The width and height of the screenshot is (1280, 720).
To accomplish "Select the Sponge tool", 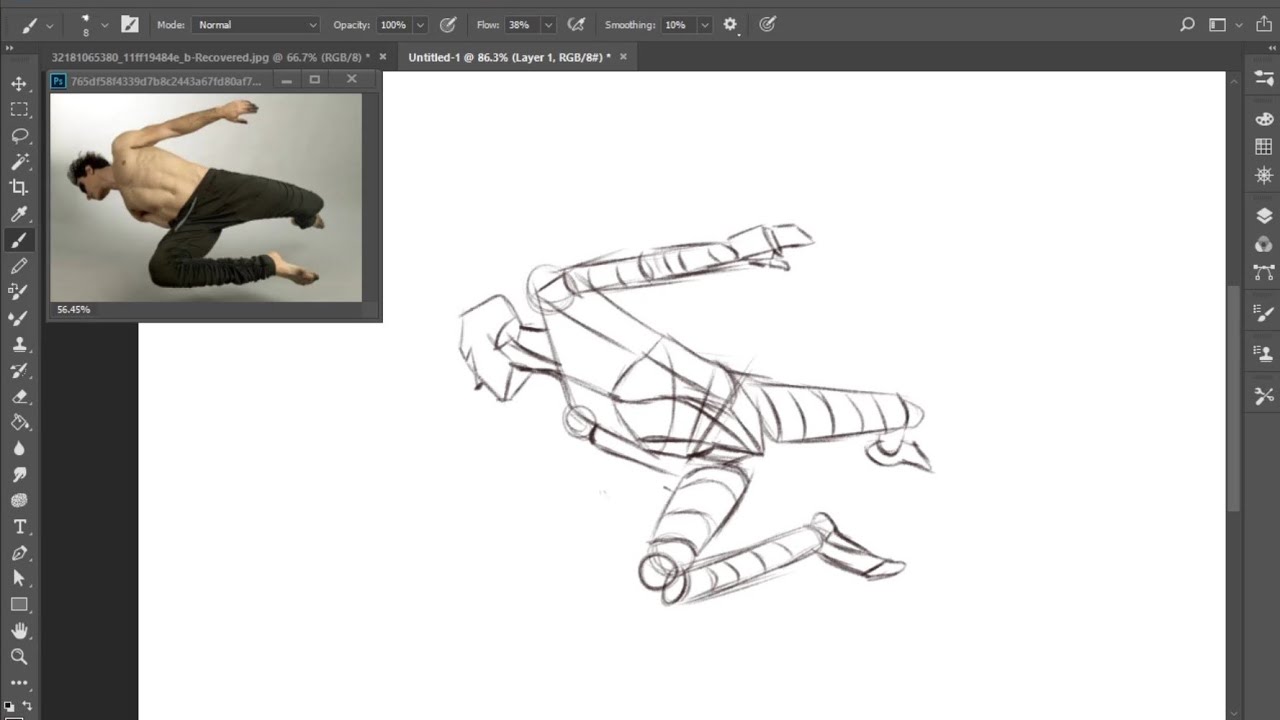I will [x=19, y=500].
